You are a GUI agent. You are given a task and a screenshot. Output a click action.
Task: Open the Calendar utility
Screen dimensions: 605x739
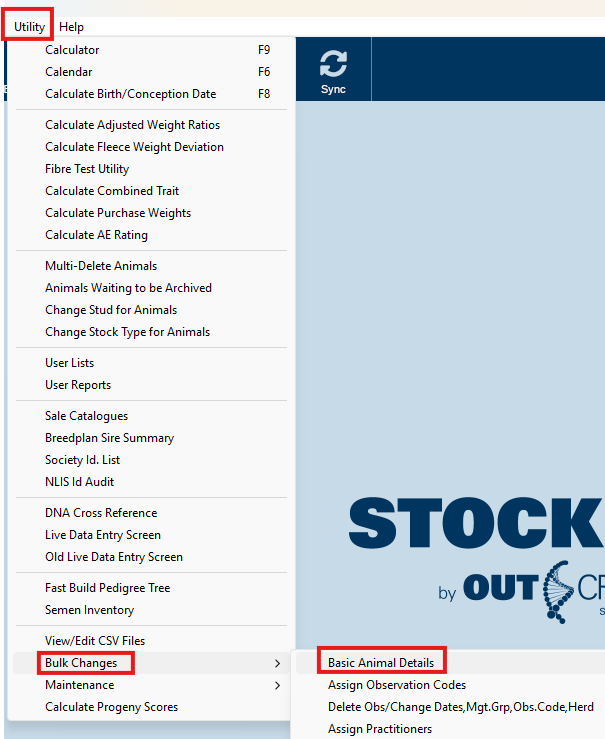pos(69,72)
